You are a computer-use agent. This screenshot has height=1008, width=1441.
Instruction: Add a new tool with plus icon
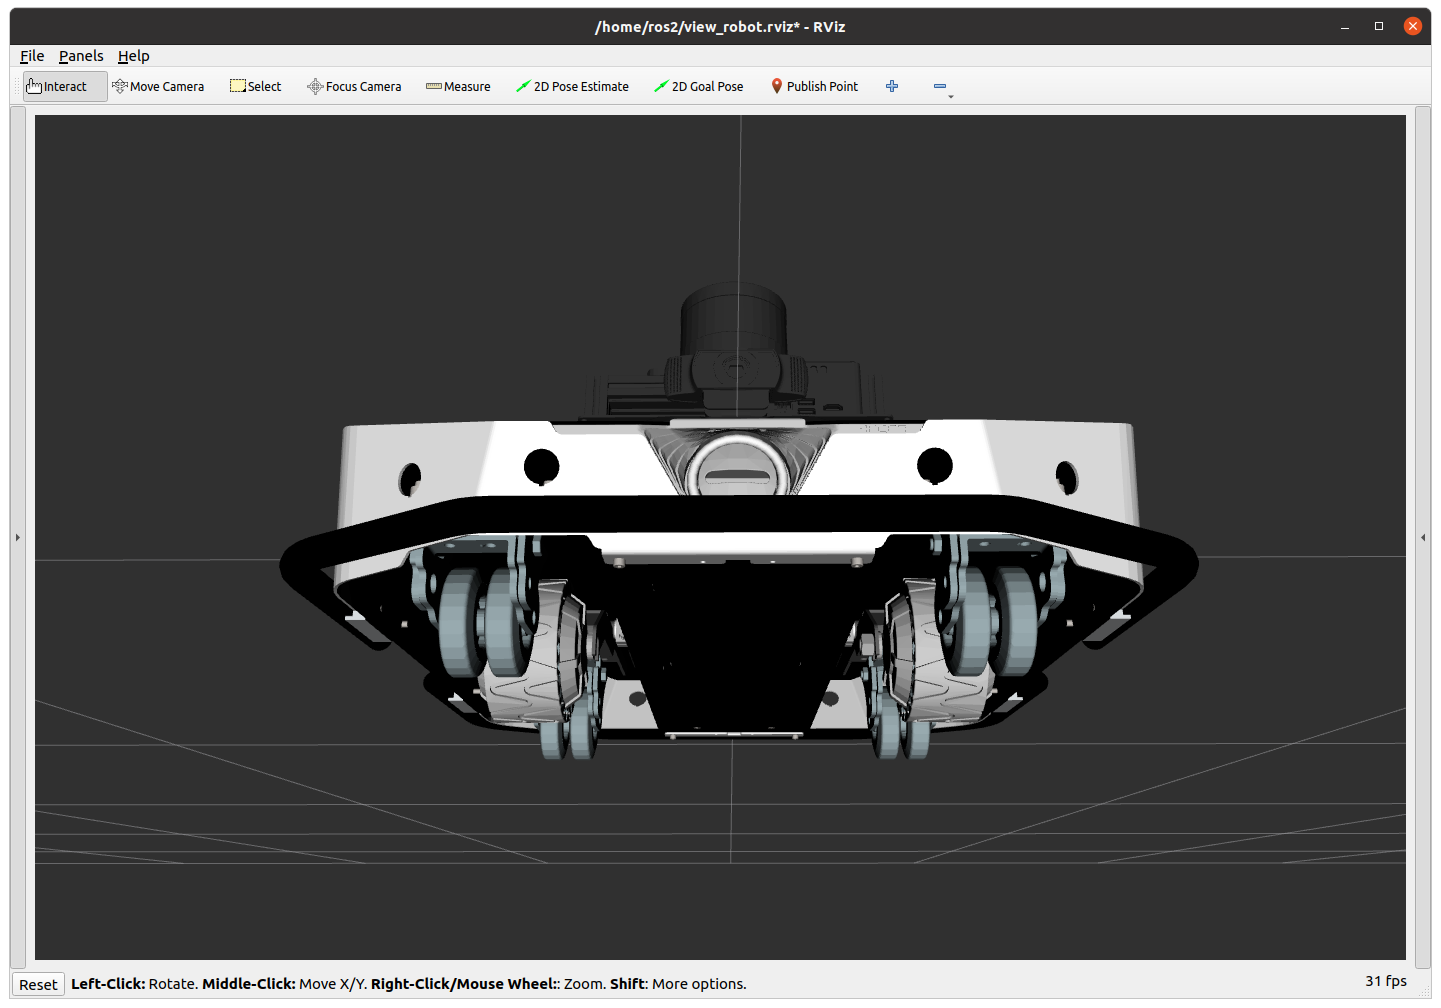[x=892, y=87]
